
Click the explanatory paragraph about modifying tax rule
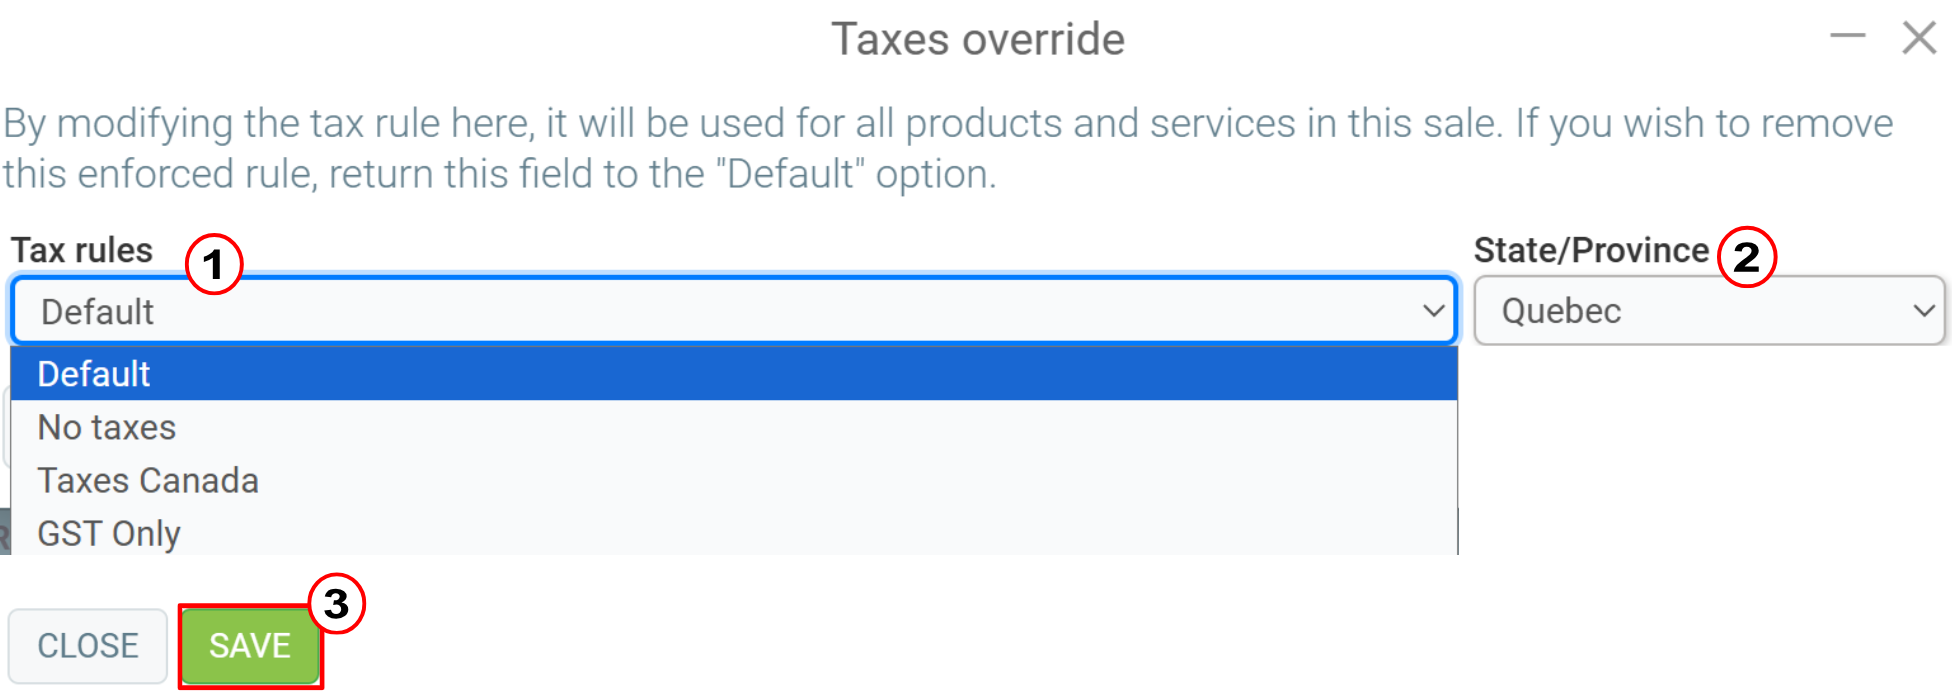tap(948, 149)
